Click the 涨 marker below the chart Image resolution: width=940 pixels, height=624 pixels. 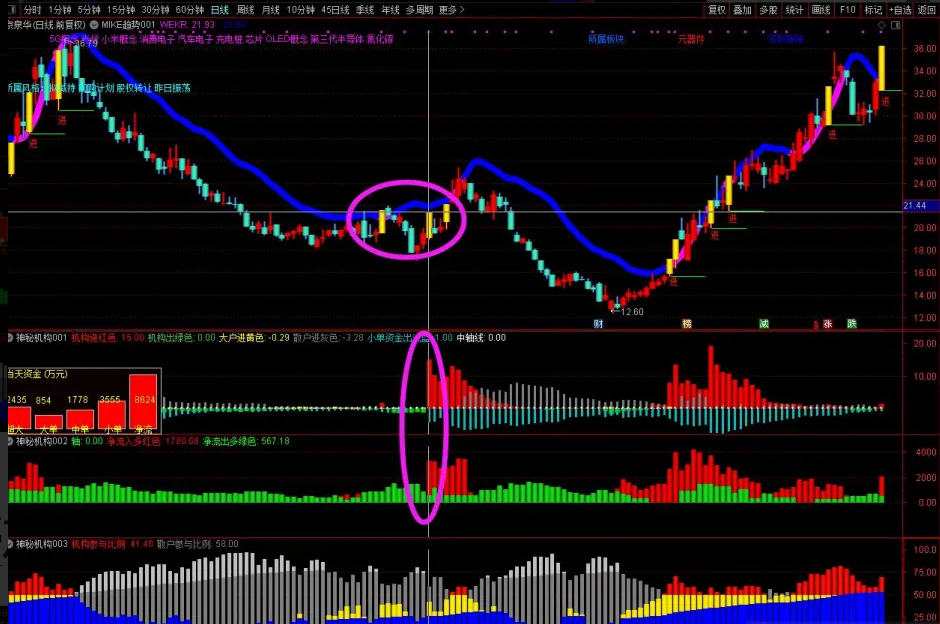click(x=828, y=323)
